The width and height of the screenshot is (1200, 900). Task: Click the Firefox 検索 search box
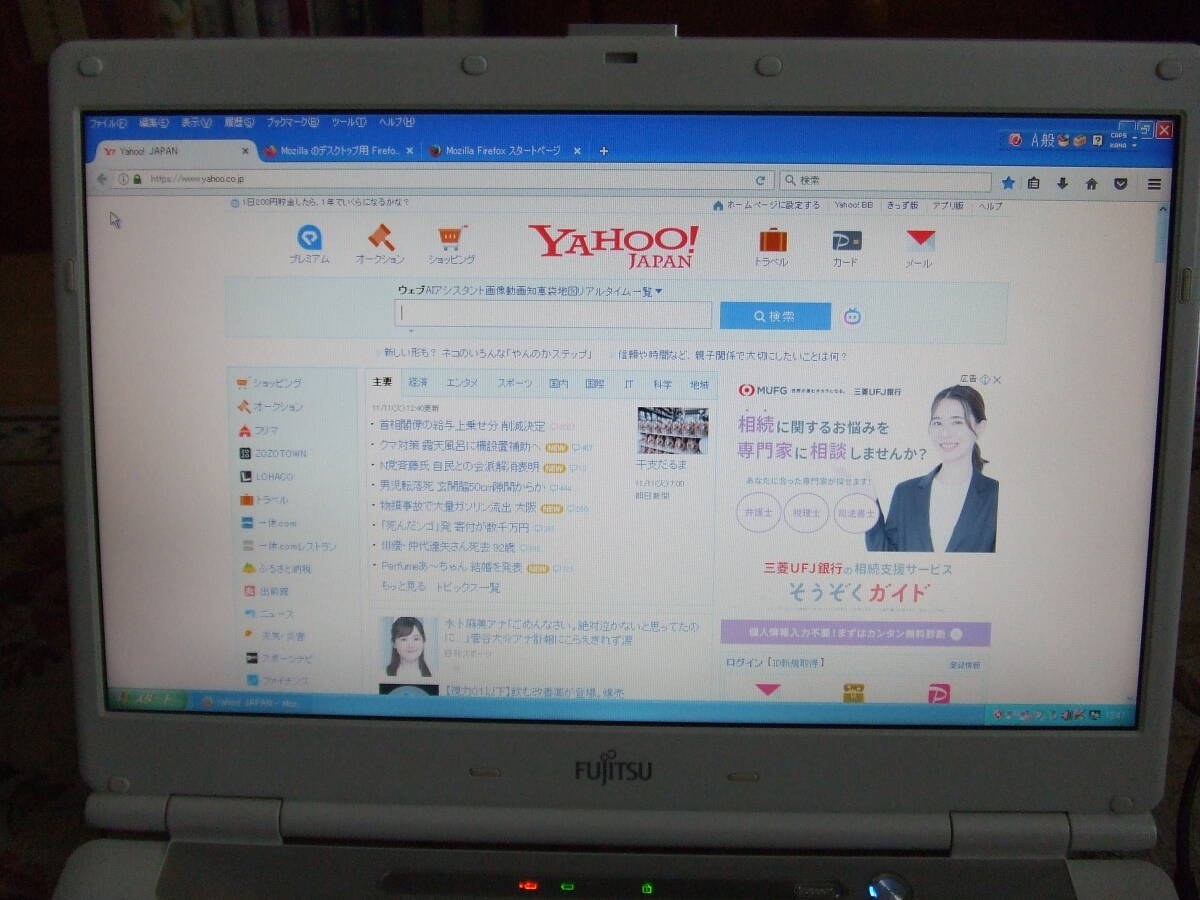click(x=886, y=181)
